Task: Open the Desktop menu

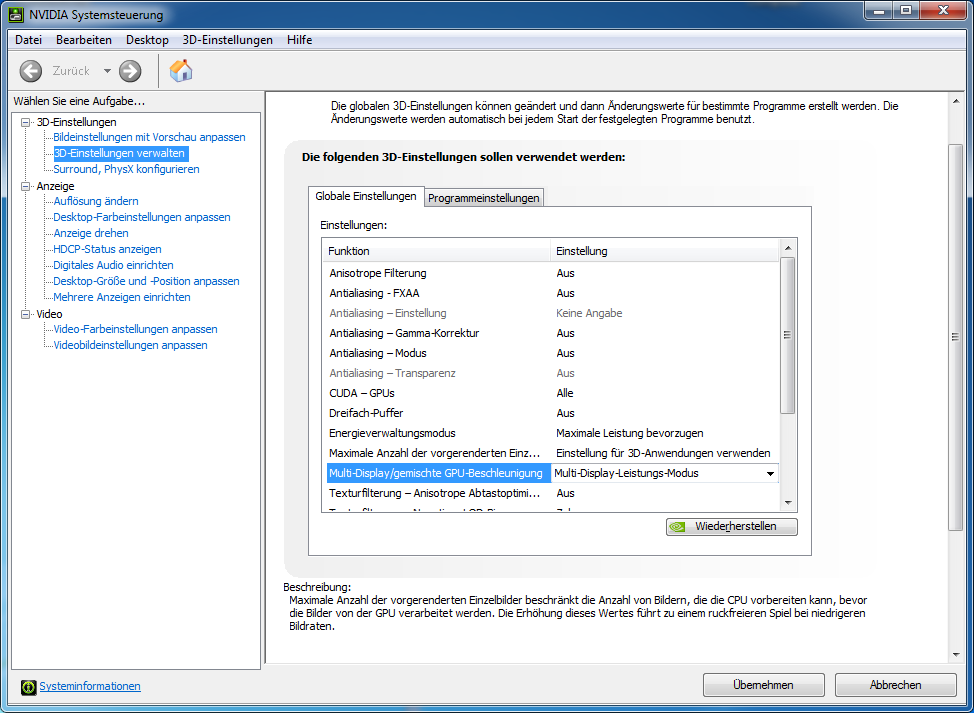Action: (147, 40)
